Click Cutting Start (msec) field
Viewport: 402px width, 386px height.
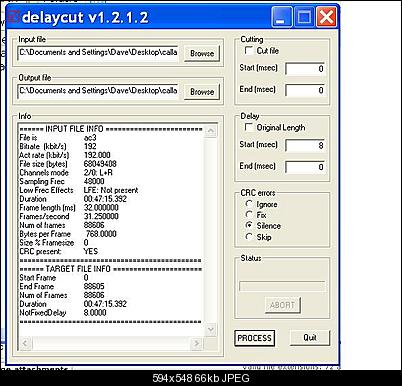click(305, 69)
